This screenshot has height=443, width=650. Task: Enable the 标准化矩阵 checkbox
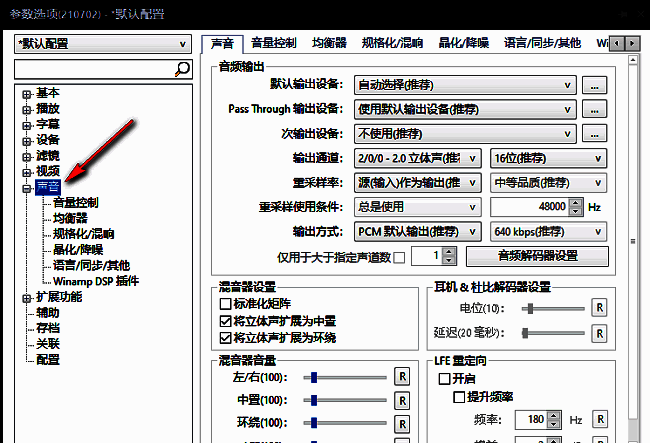point(225,303)
